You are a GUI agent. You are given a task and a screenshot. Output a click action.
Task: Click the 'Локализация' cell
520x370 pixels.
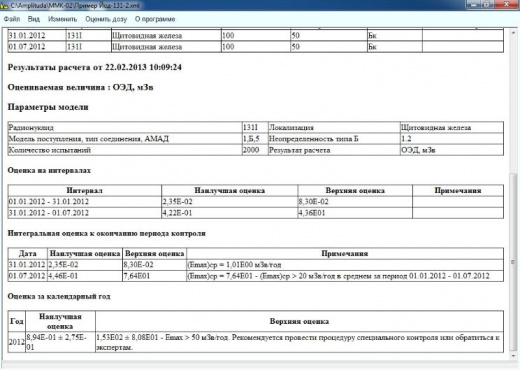coord(334,127)
